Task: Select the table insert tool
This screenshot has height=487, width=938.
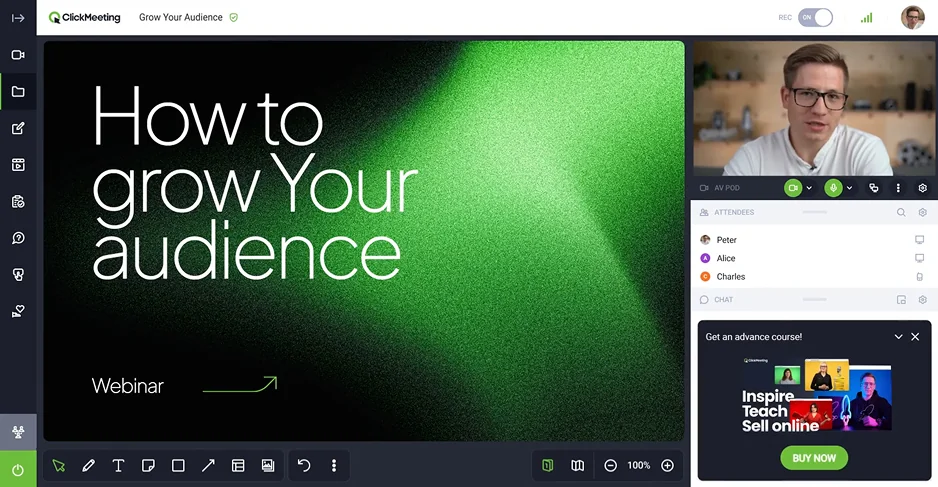Action: 238,465
